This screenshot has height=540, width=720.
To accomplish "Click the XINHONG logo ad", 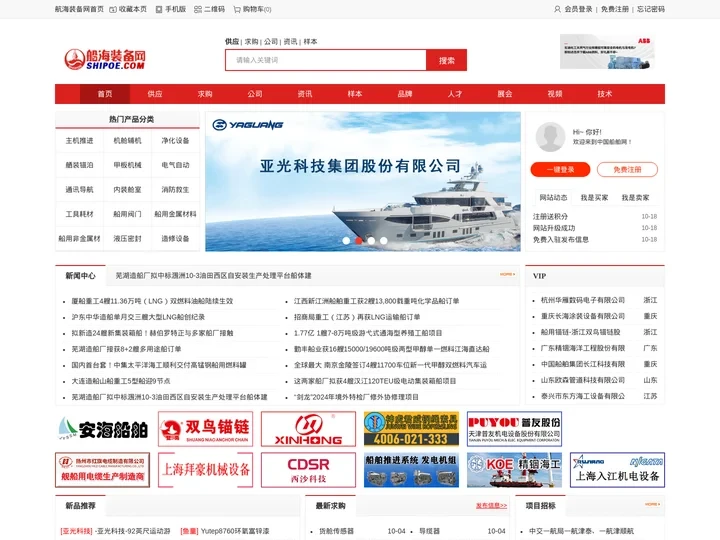I will point(308,429).
